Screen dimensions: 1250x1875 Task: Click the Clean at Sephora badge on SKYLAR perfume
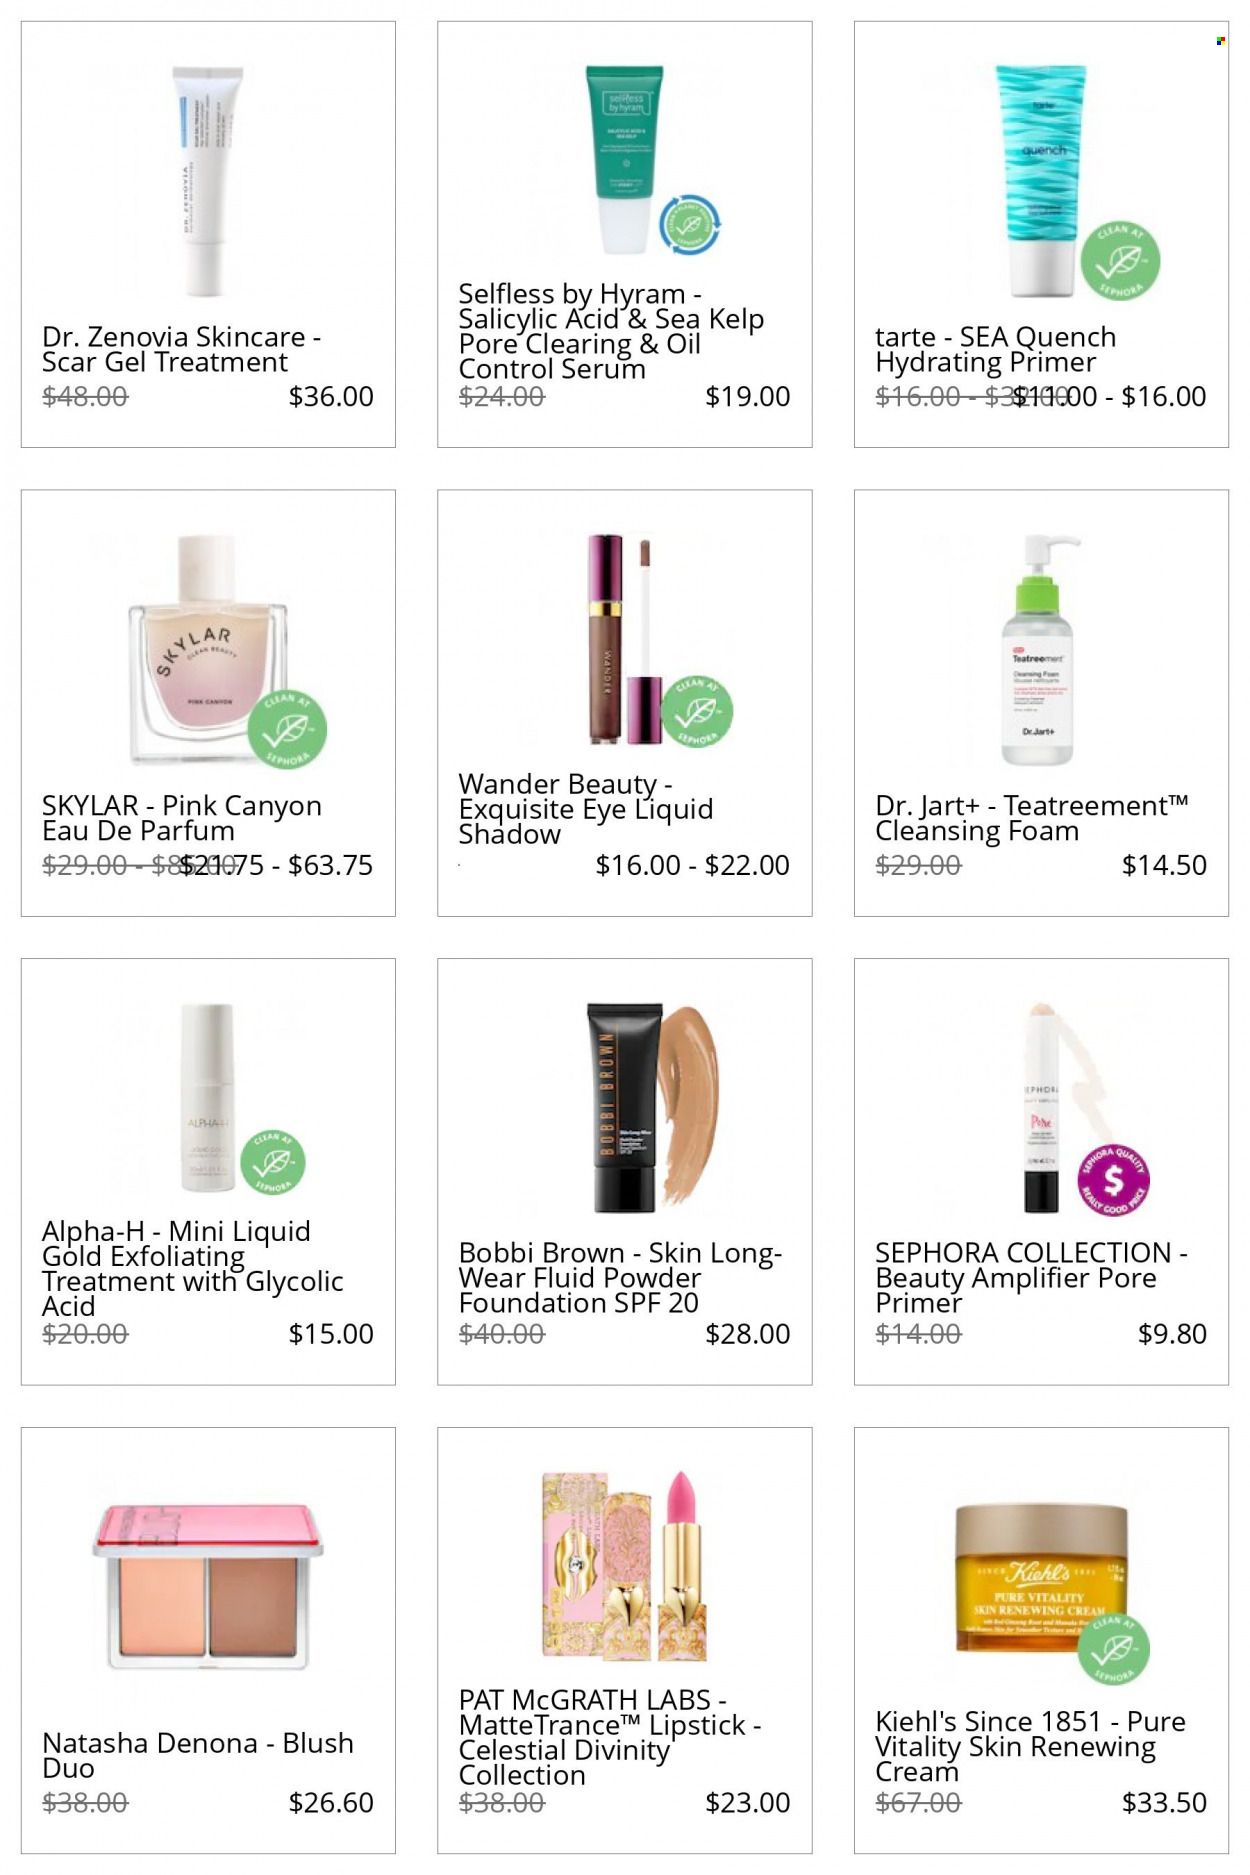tap(286, 730)
